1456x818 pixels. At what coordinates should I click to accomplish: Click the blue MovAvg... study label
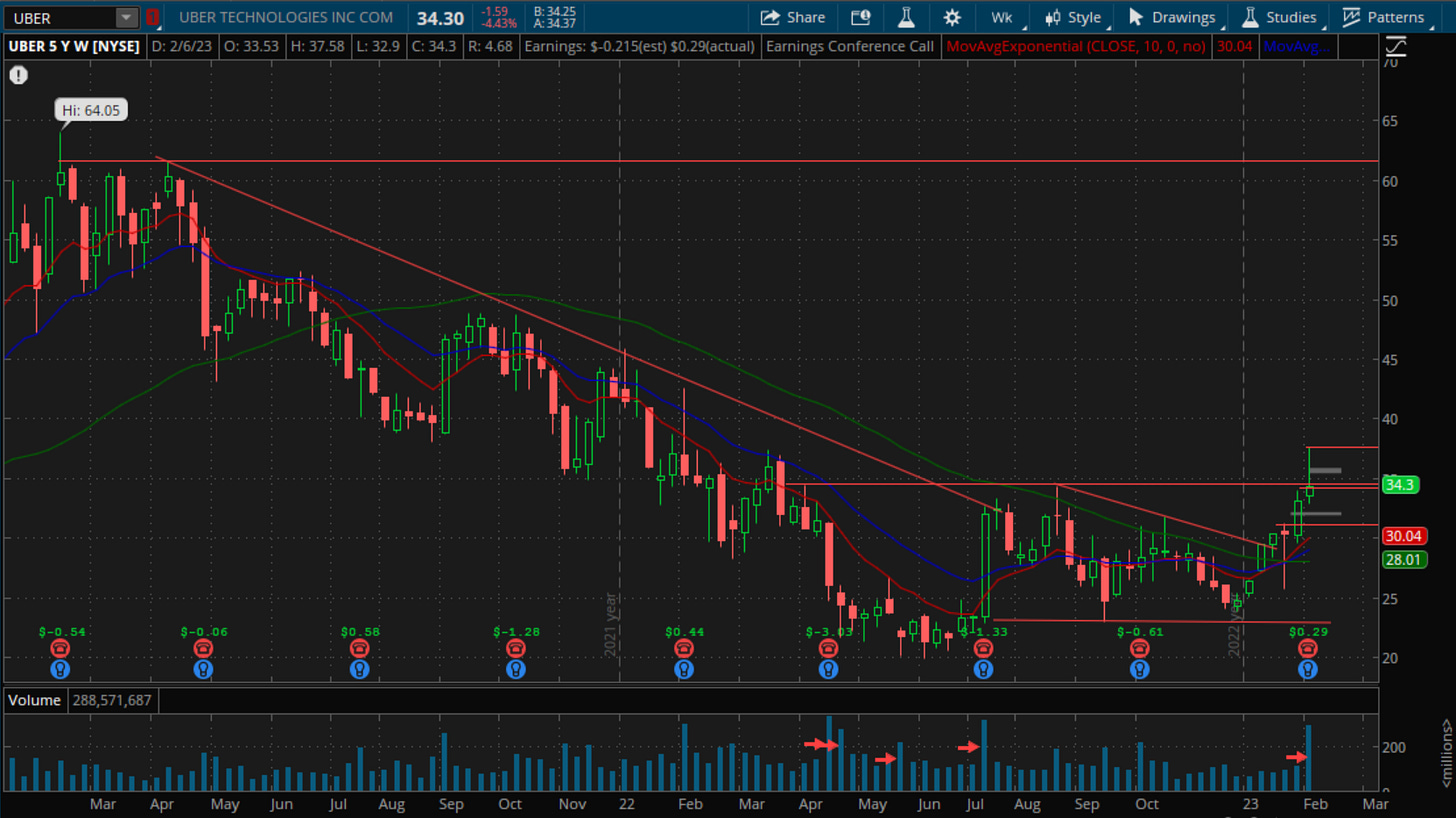tap(1297, 46)
